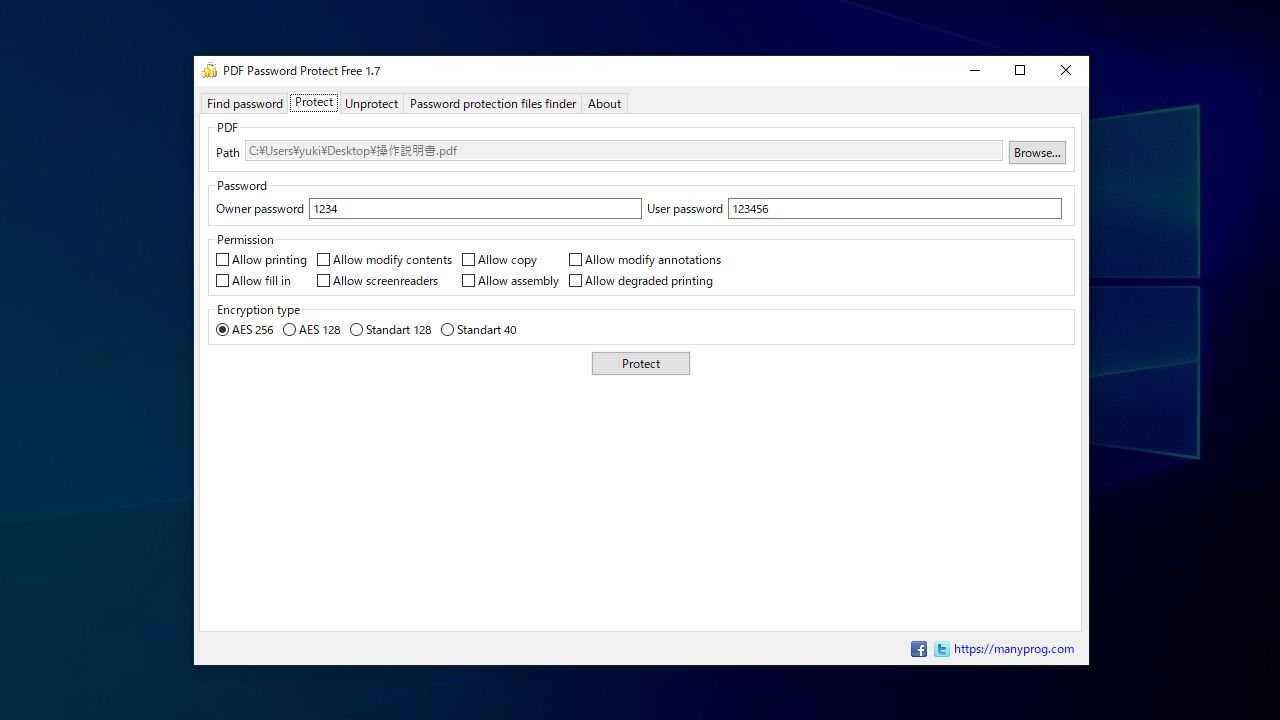Open the Twitter icon link
Screen dimensions: 1280x720
(941, 649)
